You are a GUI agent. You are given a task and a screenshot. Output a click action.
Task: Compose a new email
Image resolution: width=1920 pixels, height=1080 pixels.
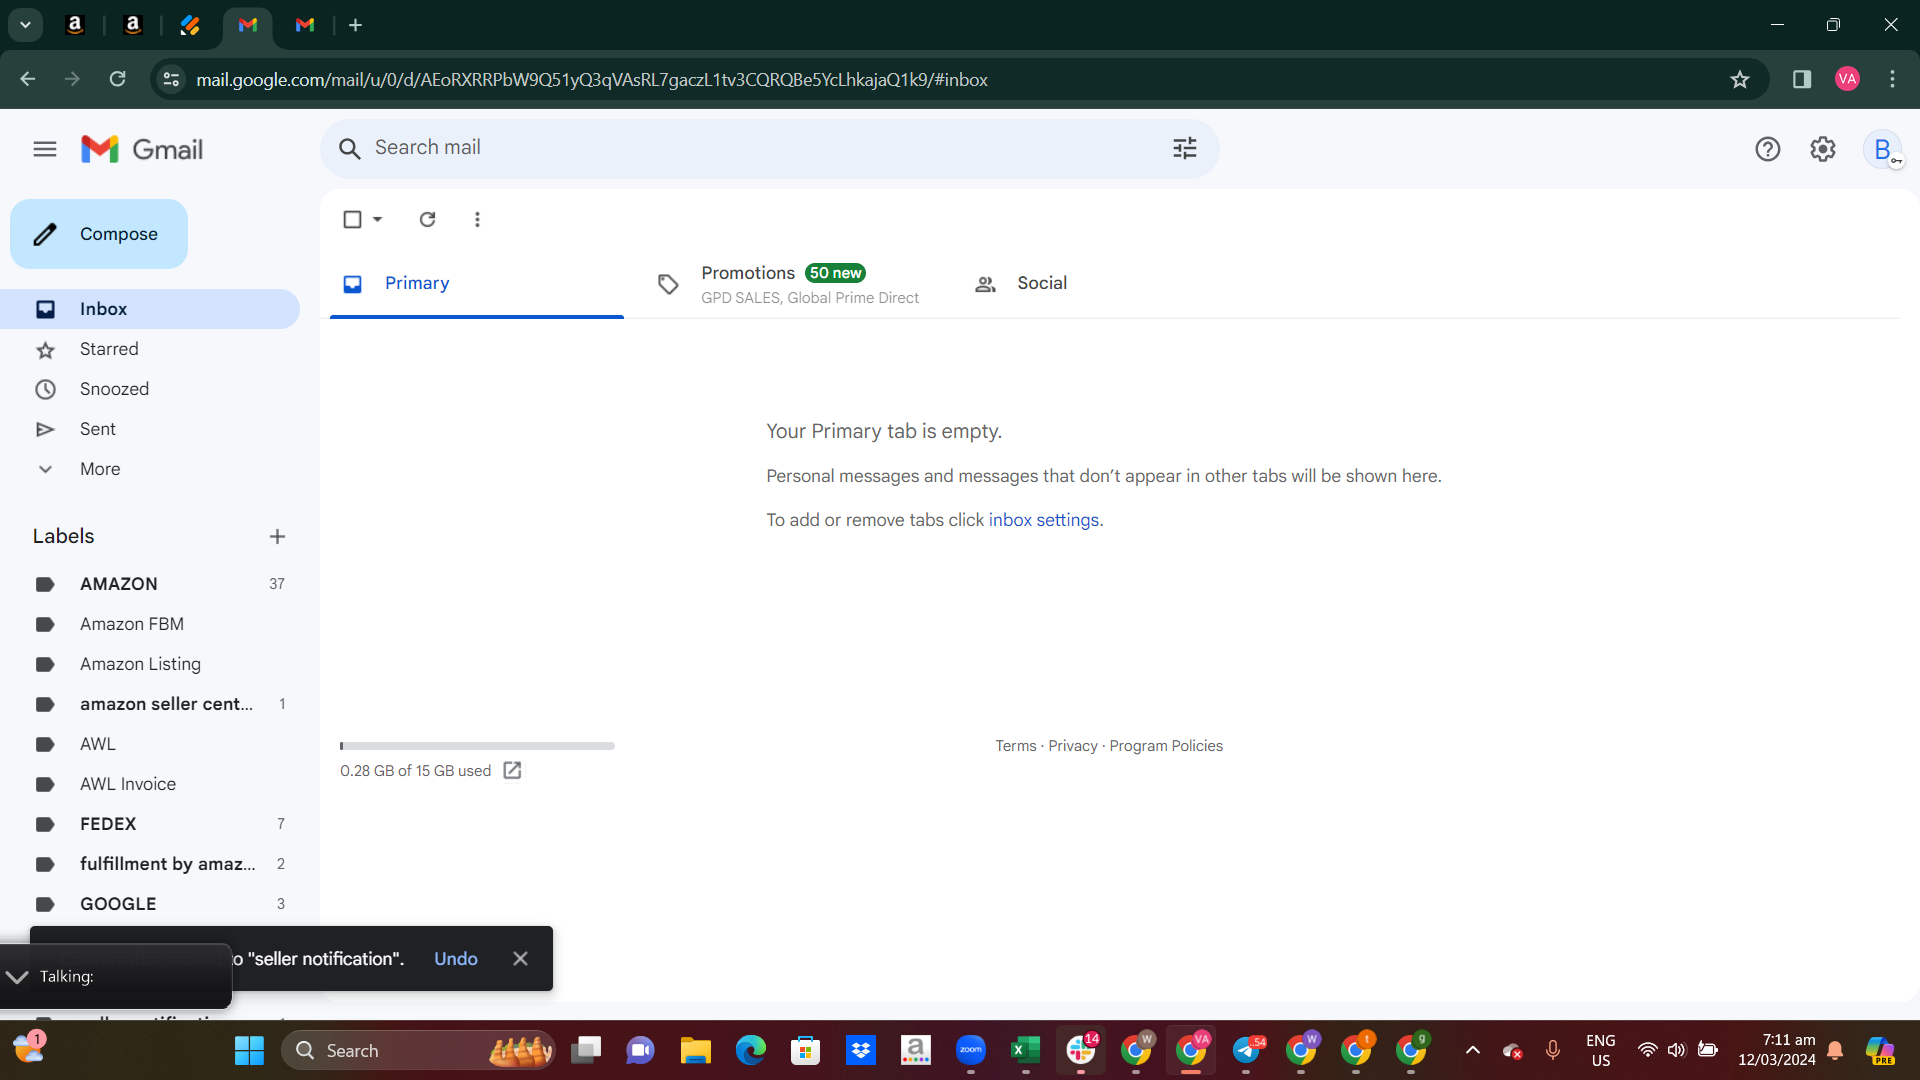(x=99, y=234)
